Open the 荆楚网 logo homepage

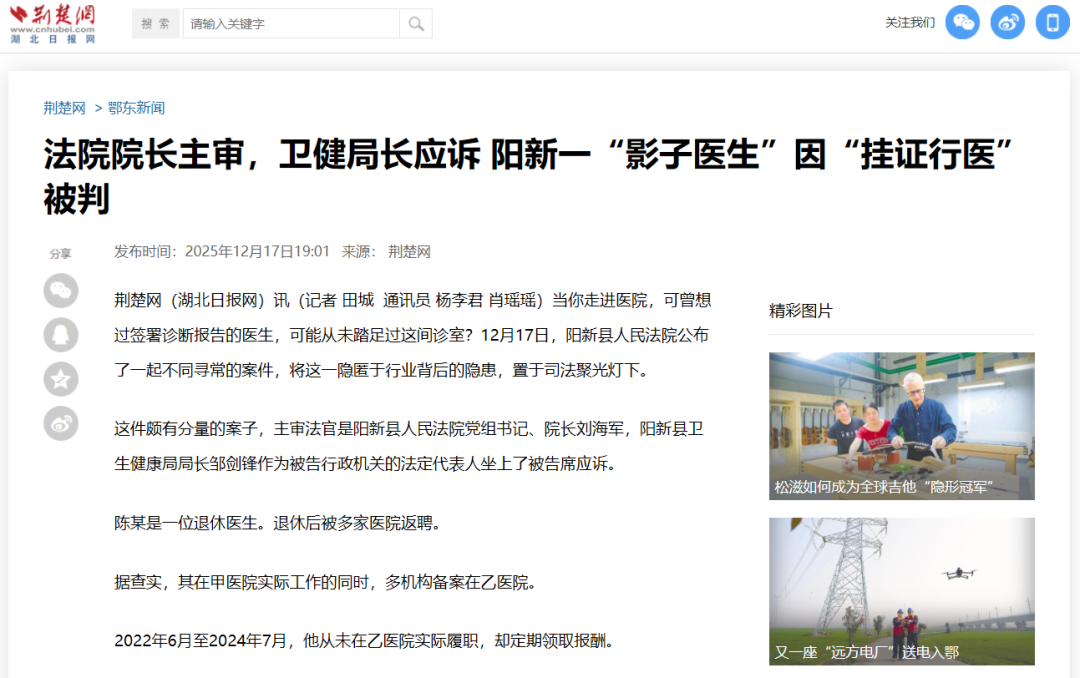pos(52,24)
